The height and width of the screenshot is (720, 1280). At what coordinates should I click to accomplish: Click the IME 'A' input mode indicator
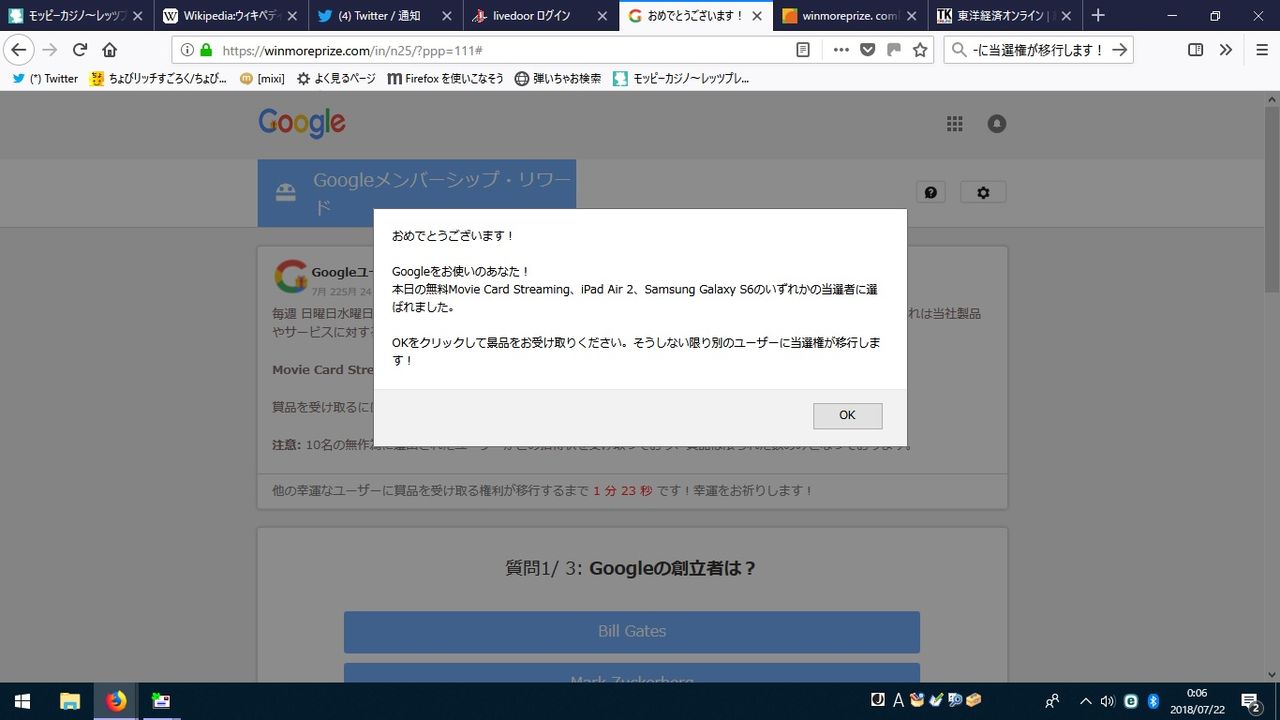point(897,700)
